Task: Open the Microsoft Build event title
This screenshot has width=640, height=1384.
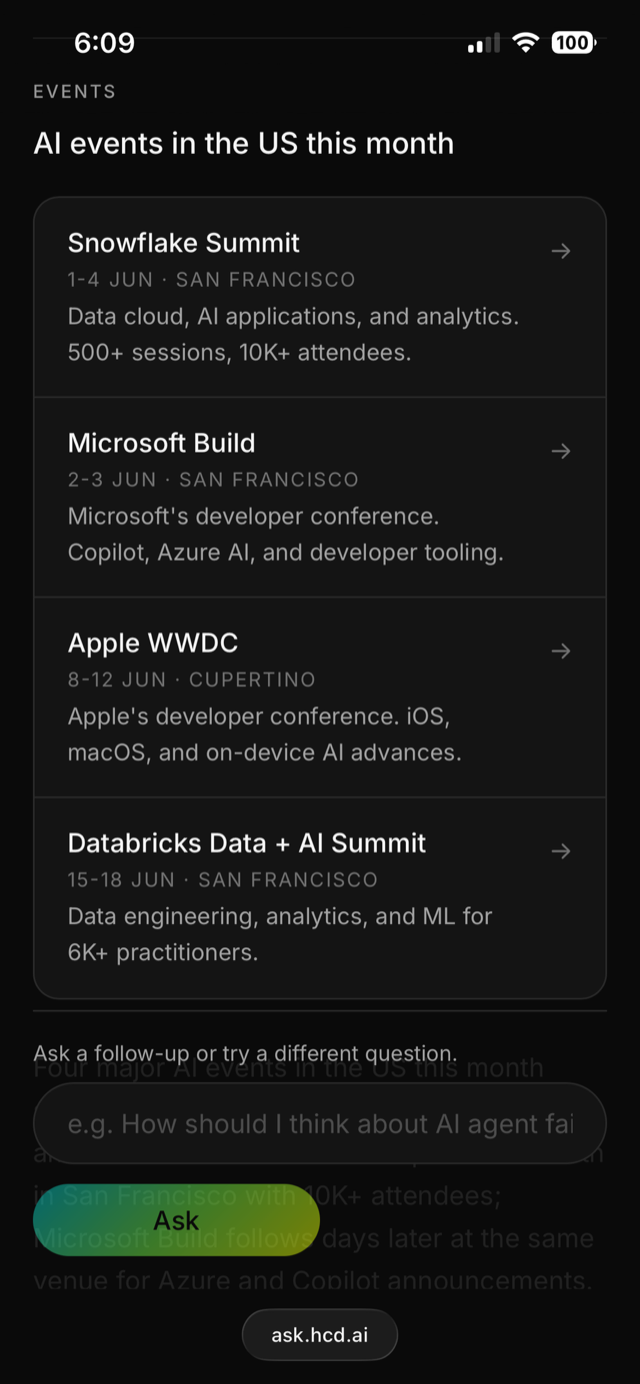Action: [x=161, y=443]
